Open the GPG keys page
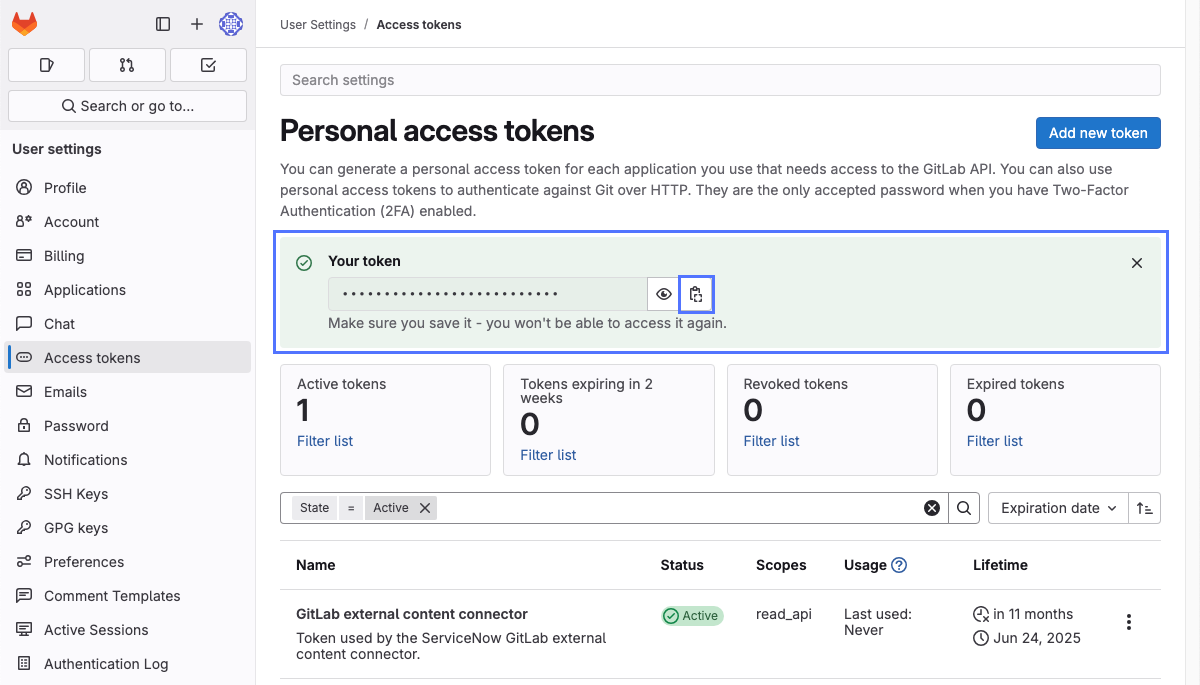 128,528
